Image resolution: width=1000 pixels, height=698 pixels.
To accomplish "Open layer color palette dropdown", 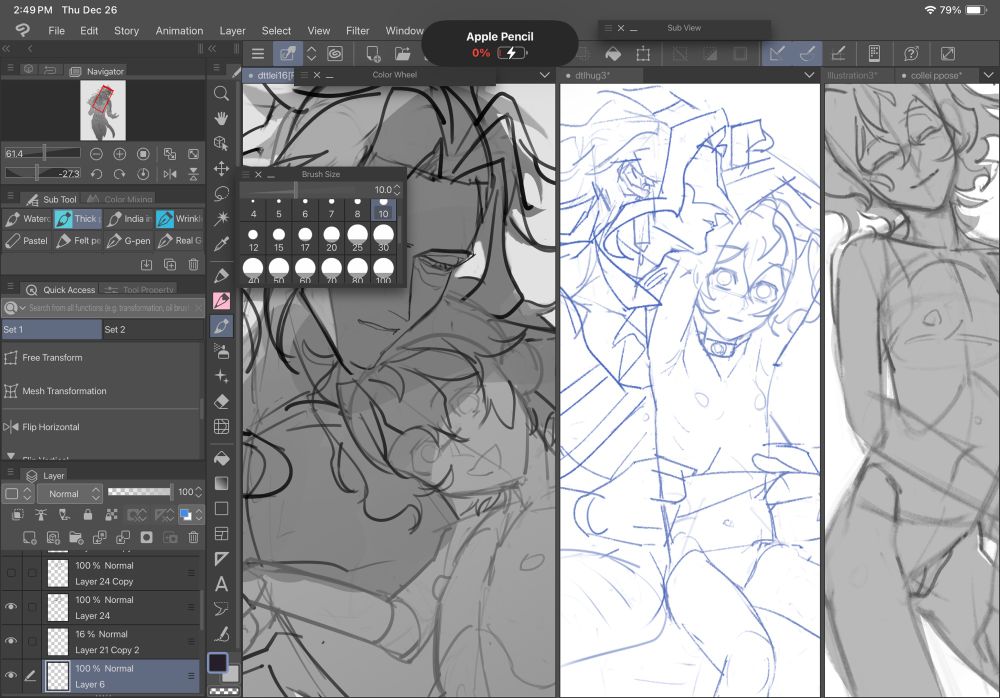I will [17, 493].
